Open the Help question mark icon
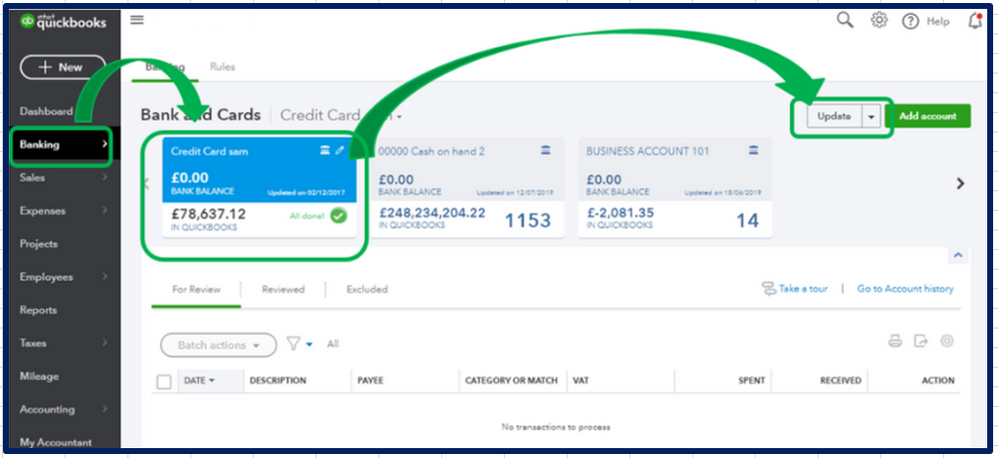 (x=911, y=21)
